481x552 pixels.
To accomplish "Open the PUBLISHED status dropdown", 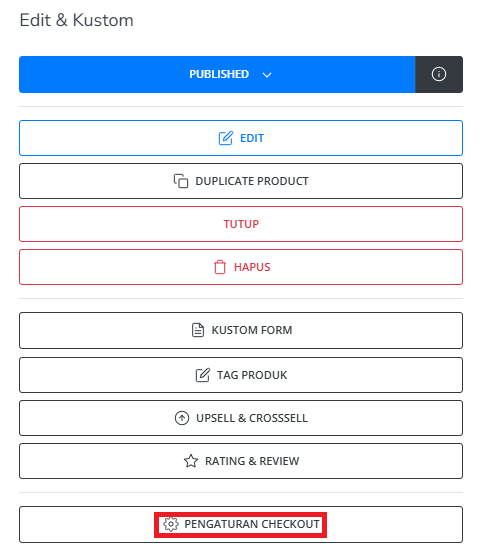I will [217, 74].
